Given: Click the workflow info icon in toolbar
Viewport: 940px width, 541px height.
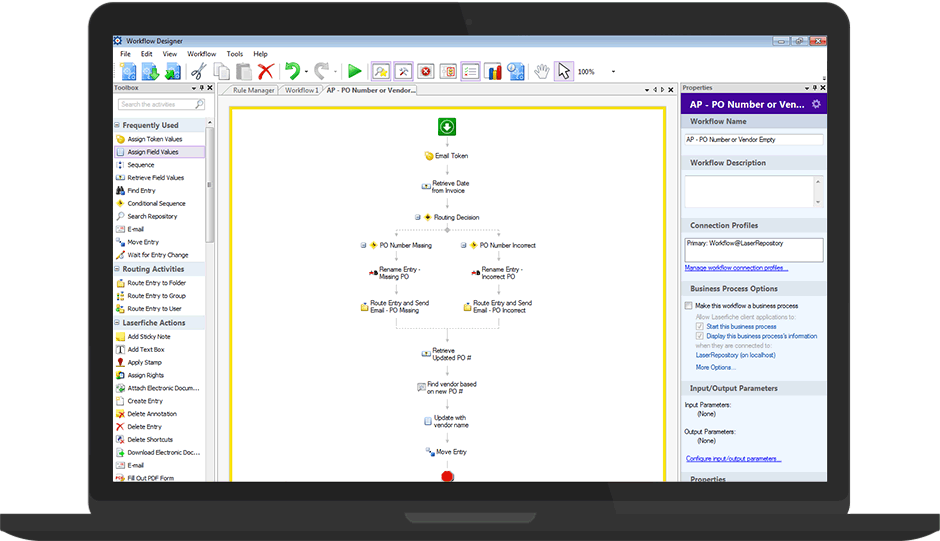Looking at the screenshot, I should 516,71.
